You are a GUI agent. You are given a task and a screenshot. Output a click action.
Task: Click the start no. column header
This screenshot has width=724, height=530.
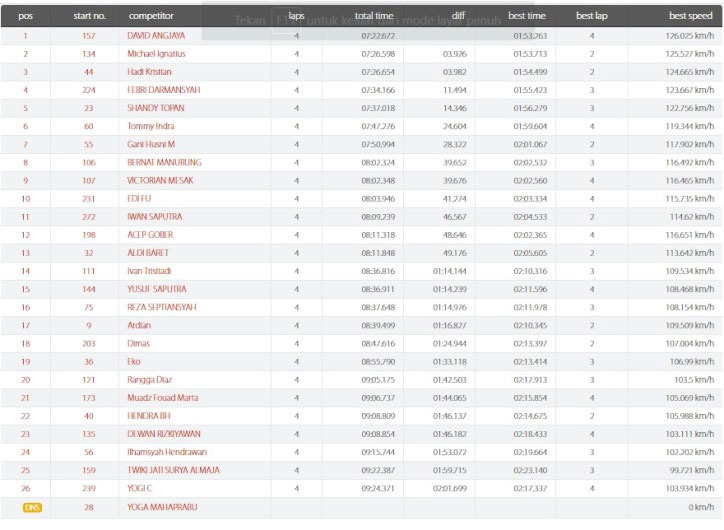[90, 16]
